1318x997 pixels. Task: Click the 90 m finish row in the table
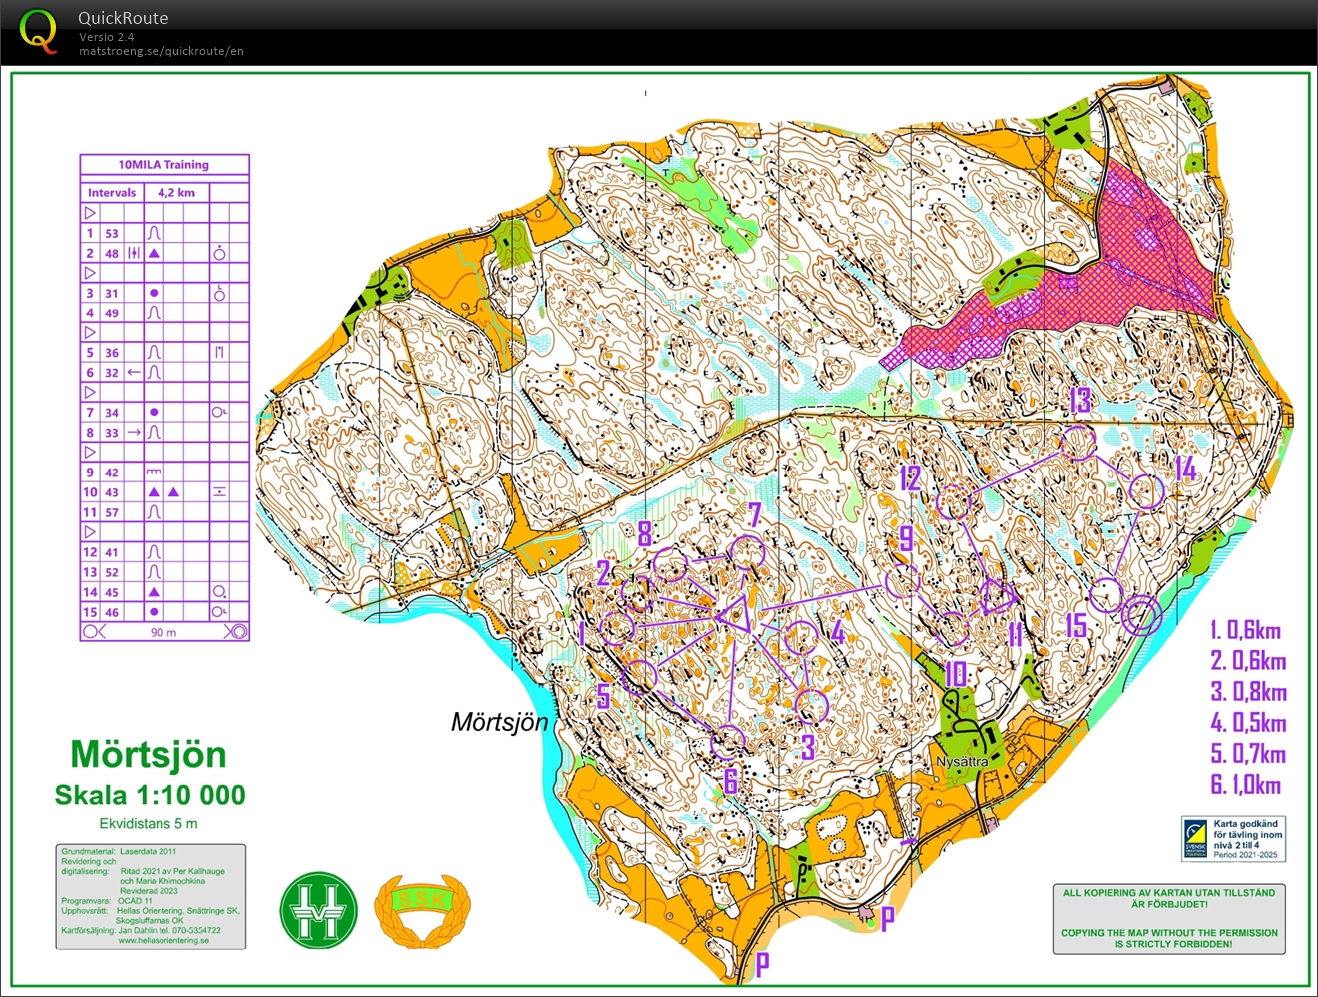(164, 632)
